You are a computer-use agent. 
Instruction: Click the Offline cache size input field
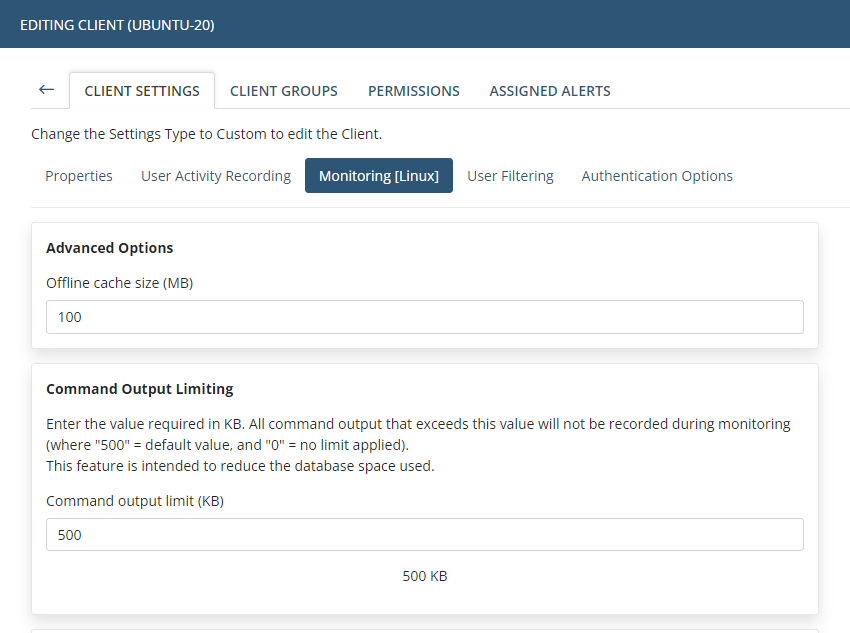(x=425, y=317)
